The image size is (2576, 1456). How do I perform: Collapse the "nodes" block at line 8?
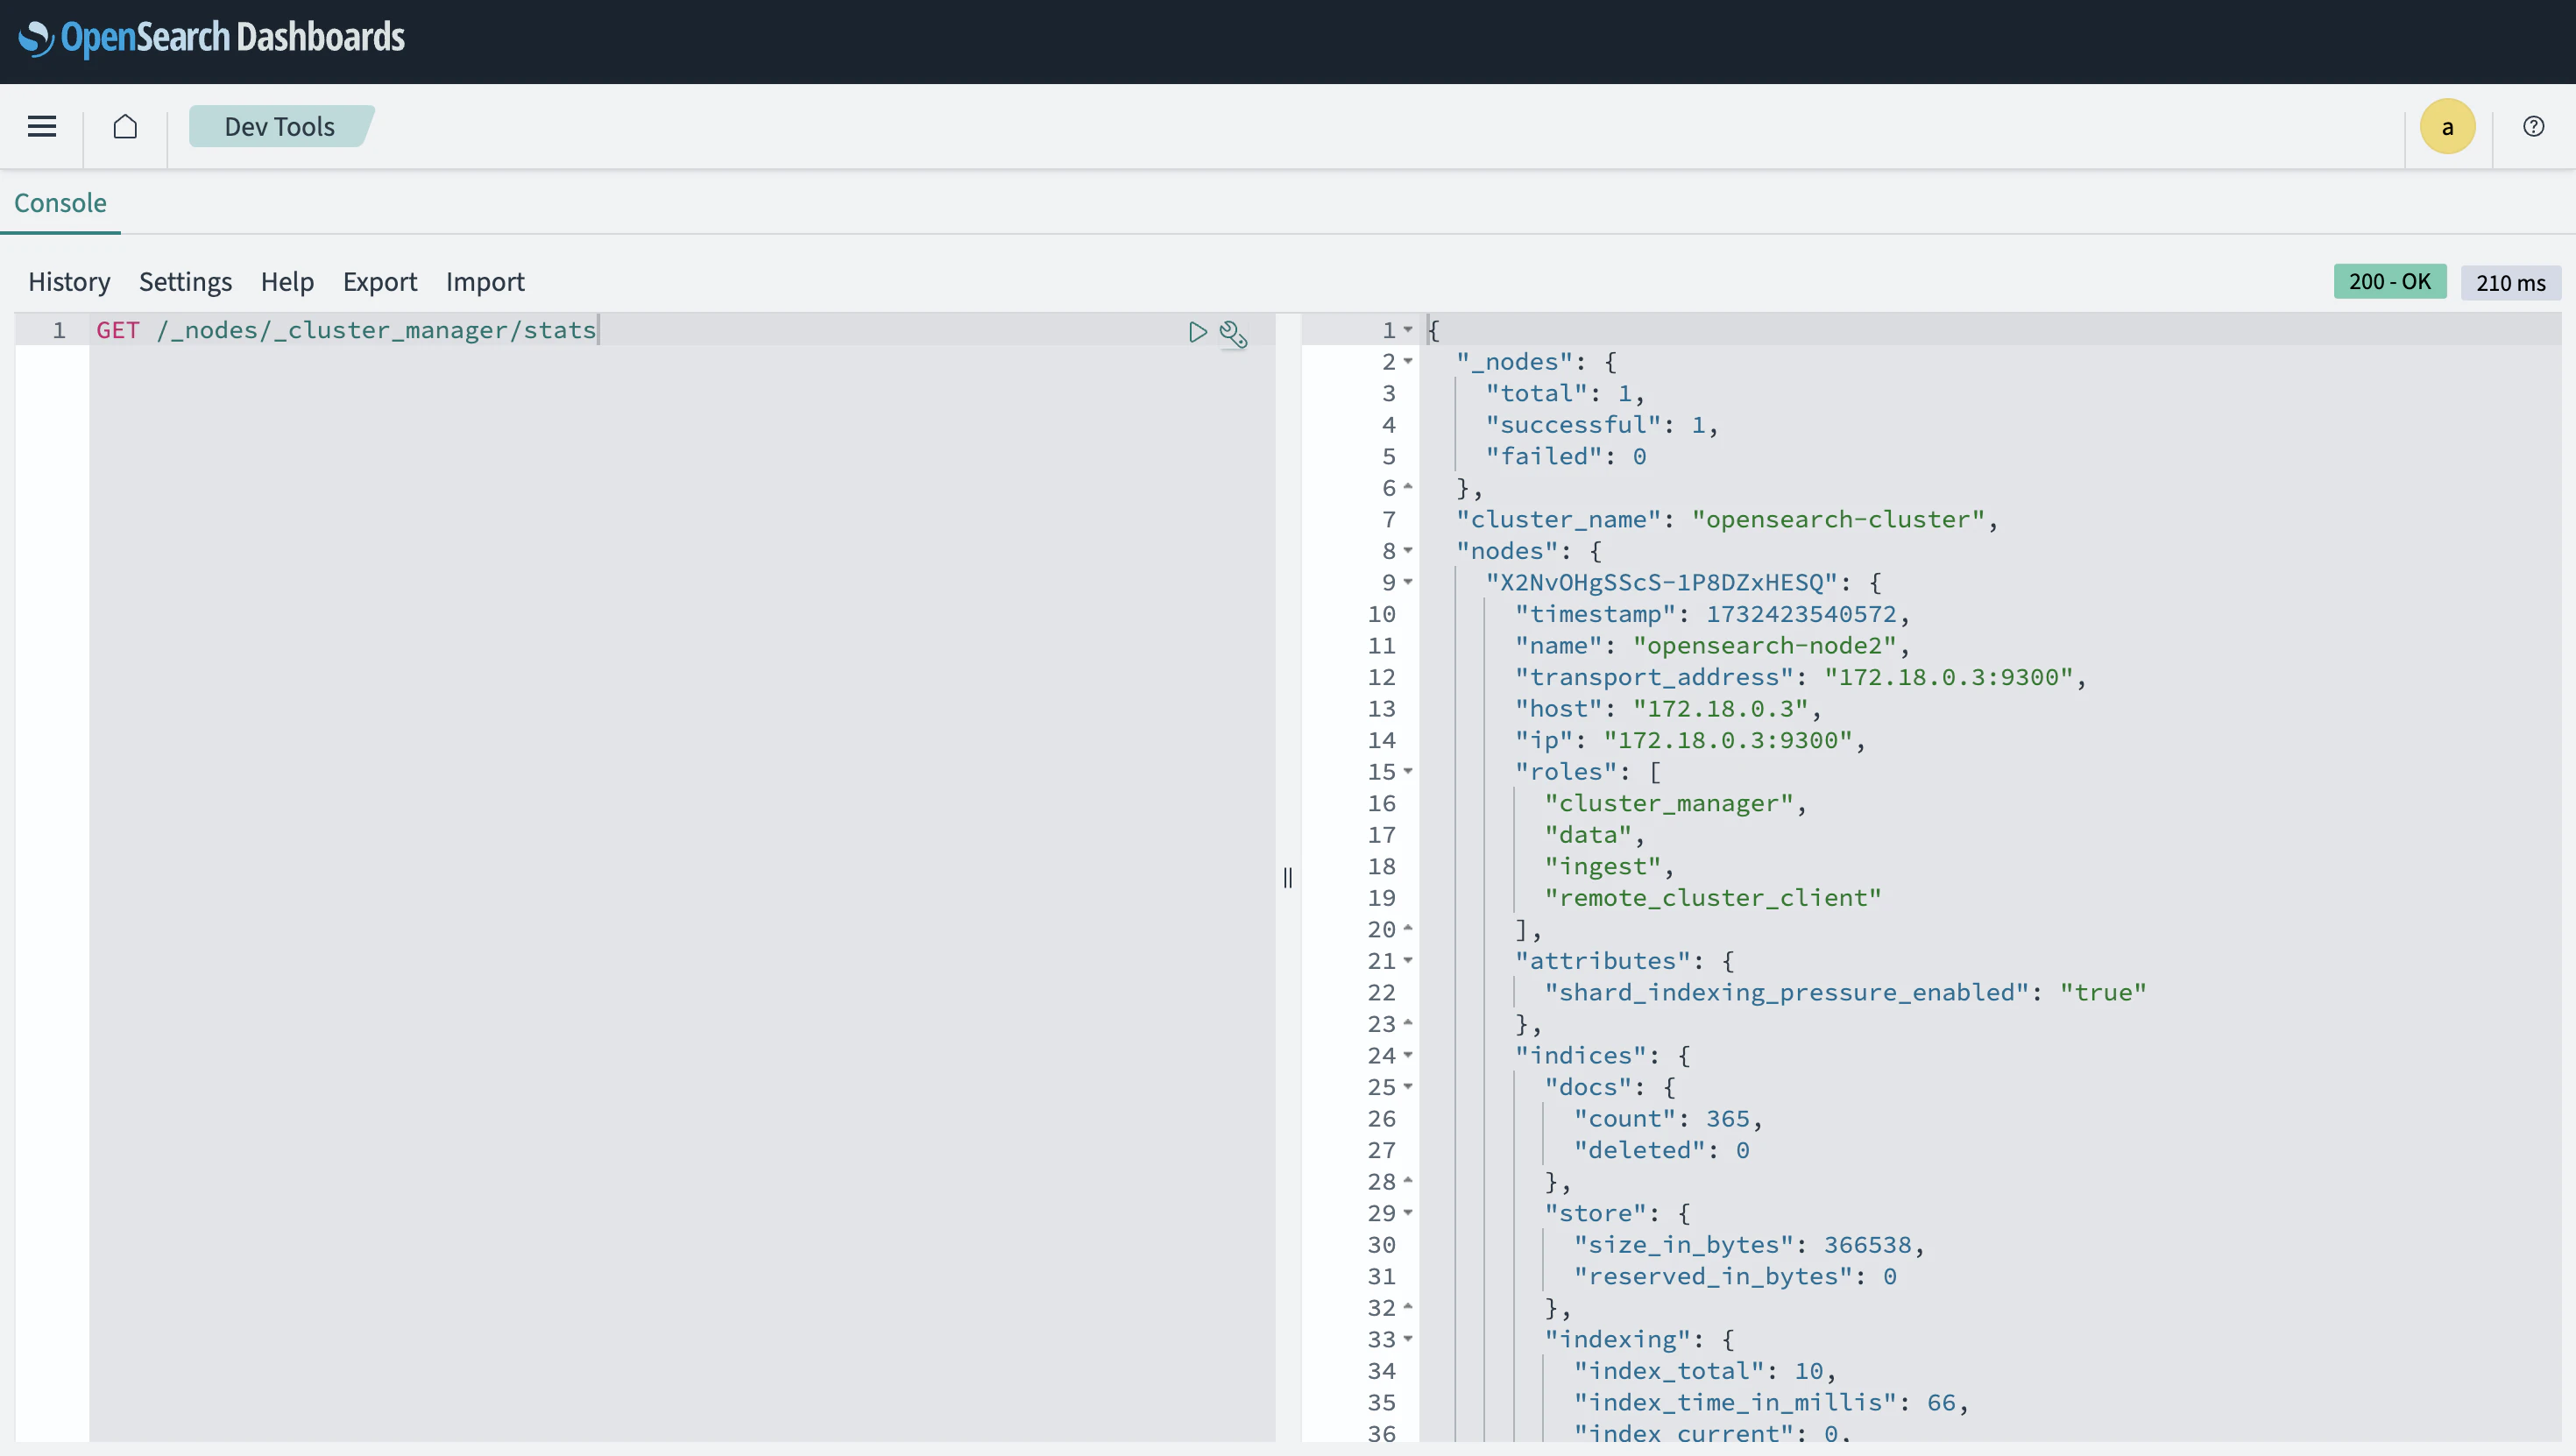(x=1408, y=550)
